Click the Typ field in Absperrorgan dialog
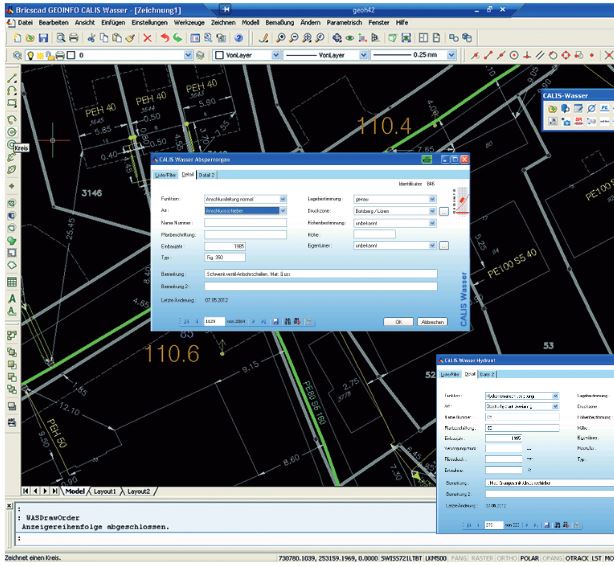This screenshot has height=566, width=614. tap(225, 257)
